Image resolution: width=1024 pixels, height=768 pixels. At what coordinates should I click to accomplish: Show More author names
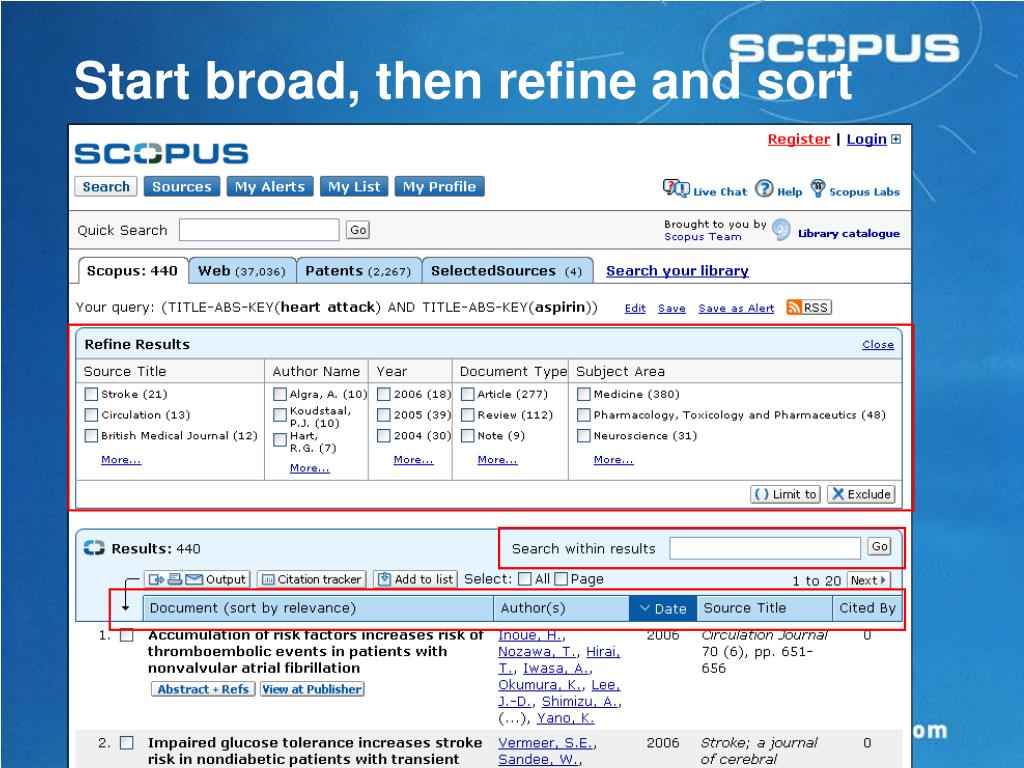[x=310, y=468]
